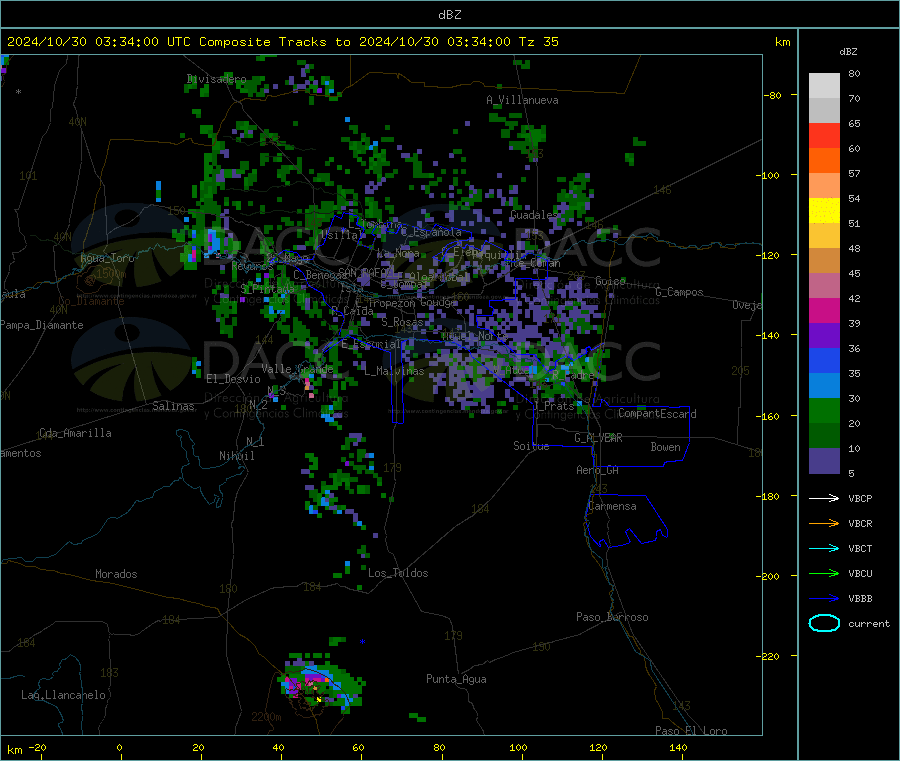Click the 'VBCP' legend label

(x=860, y=499)
